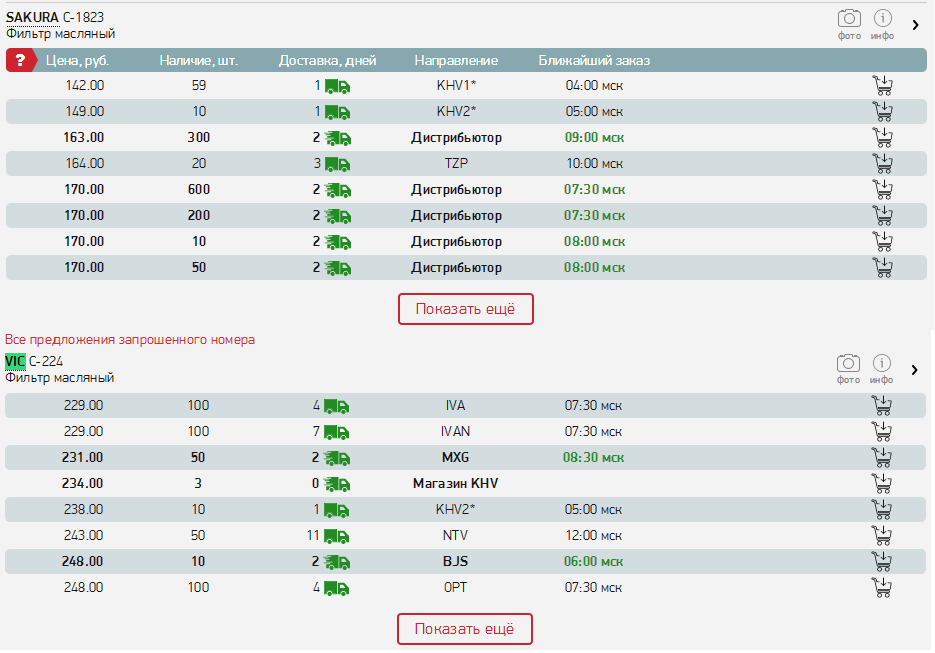Click the 'Магазин KHV' direction cell
Image resolution: width=935 pixels, height=653 pixels.
pos(456,484)
